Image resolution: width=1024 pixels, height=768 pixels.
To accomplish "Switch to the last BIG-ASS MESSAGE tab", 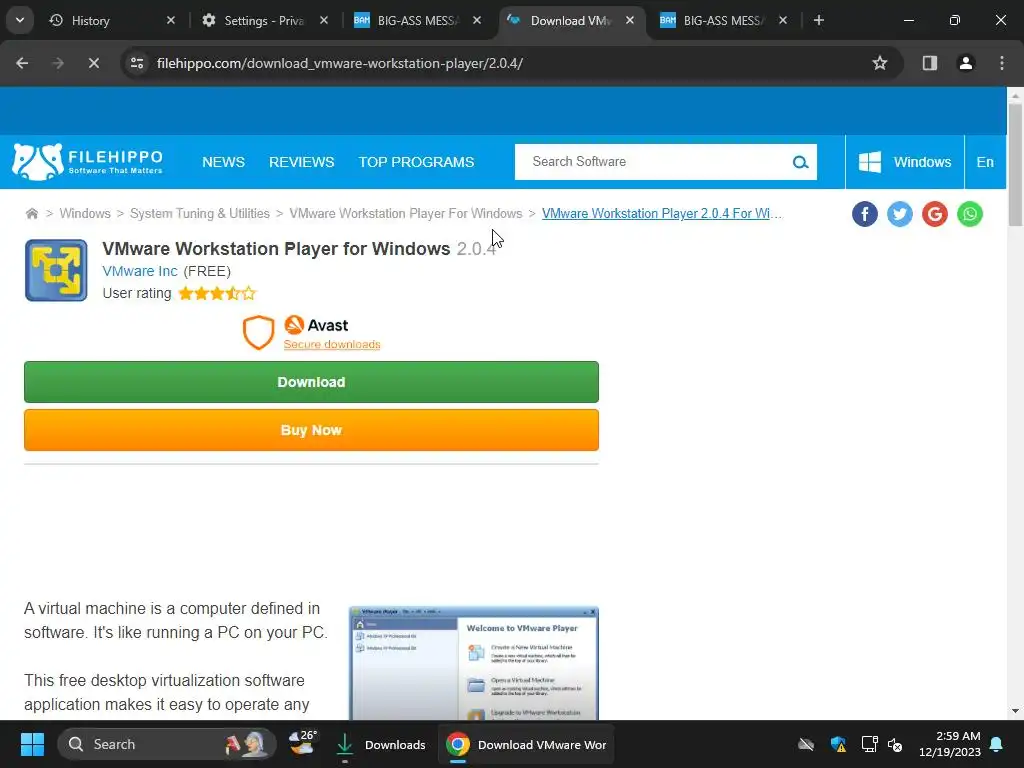I will pyautogui.click(x=722, y=21).
